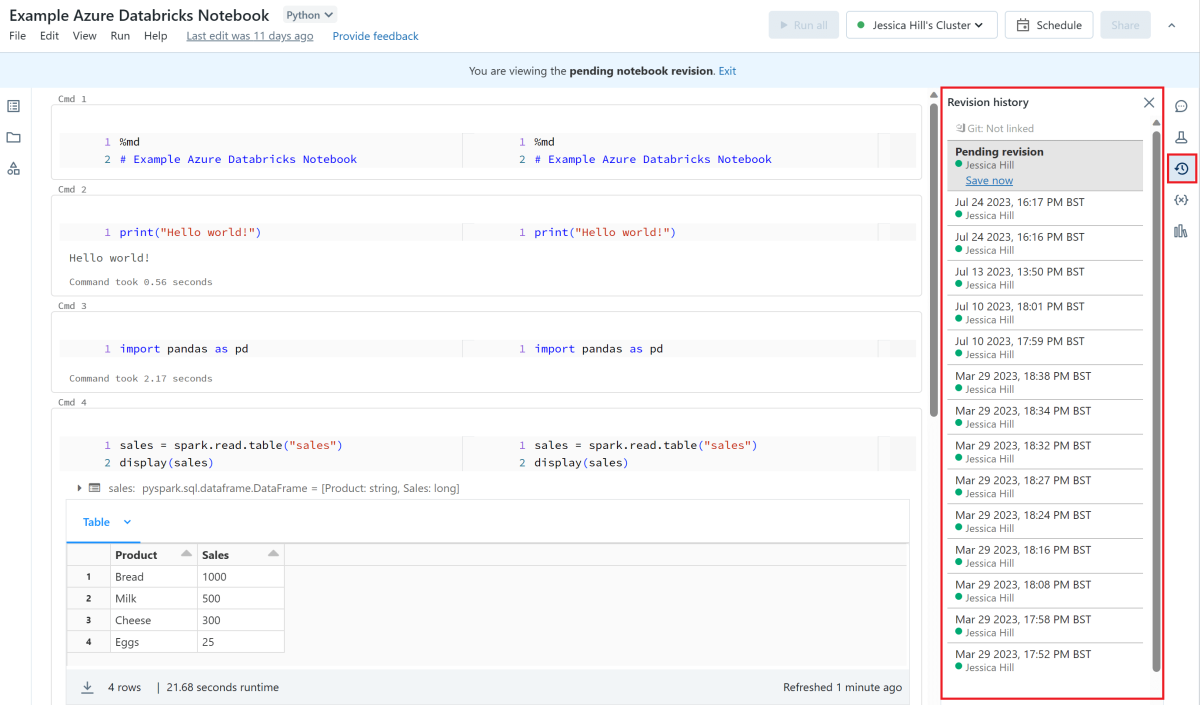The width and height of the screenshot is (1200, 705).
Task: Click the Provide feedback link
Action: 375,36
